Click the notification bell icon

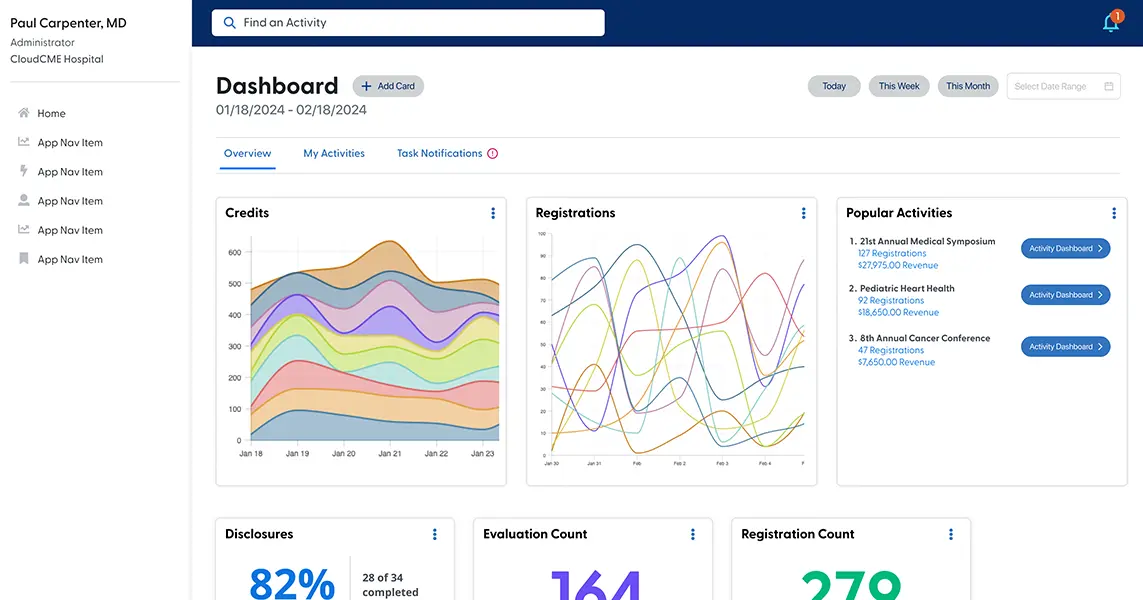click(1110, 23)
